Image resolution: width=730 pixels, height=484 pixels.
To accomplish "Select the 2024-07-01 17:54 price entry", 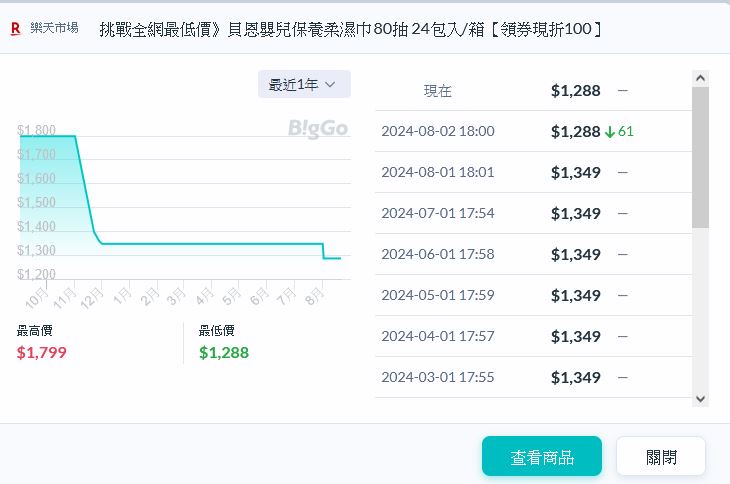I will (x=532, y=213).
